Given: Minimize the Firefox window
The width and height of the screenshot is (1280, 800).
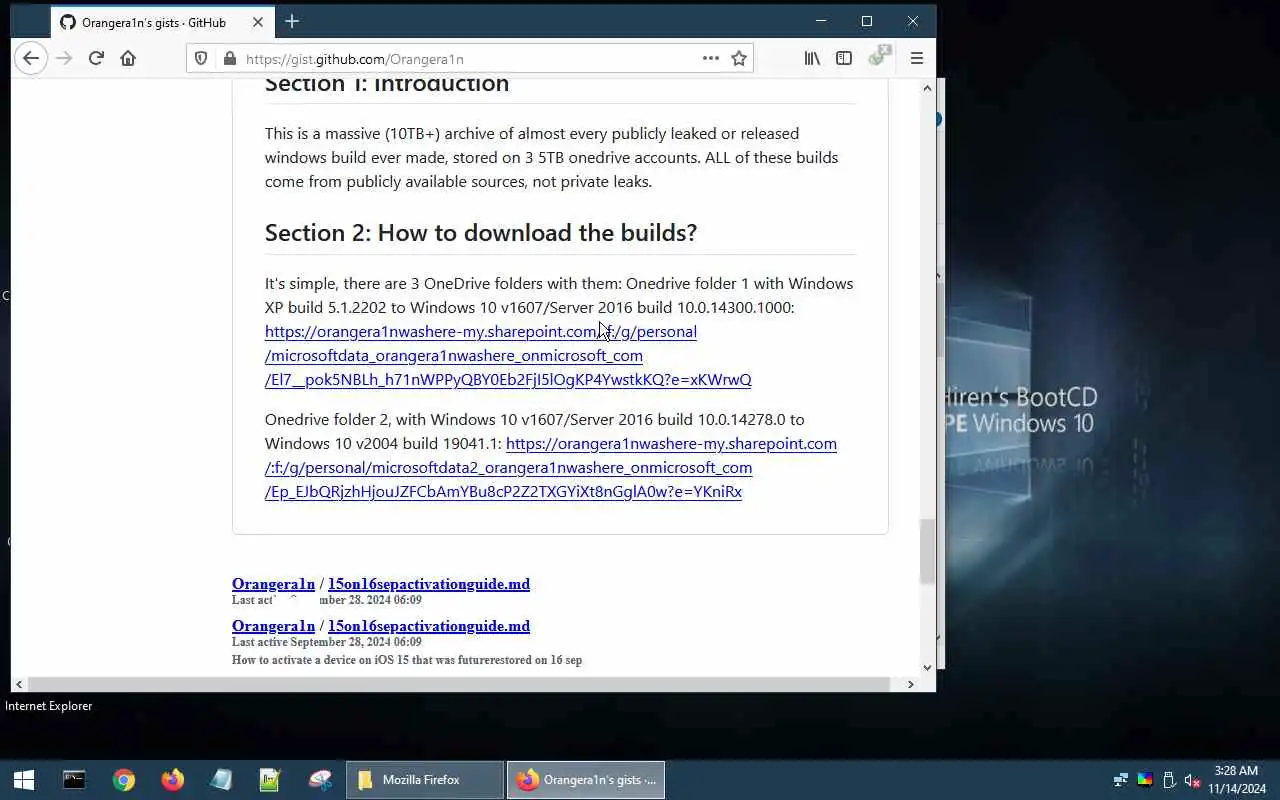Looking at the screenshot, I should (x=821, y=21).
